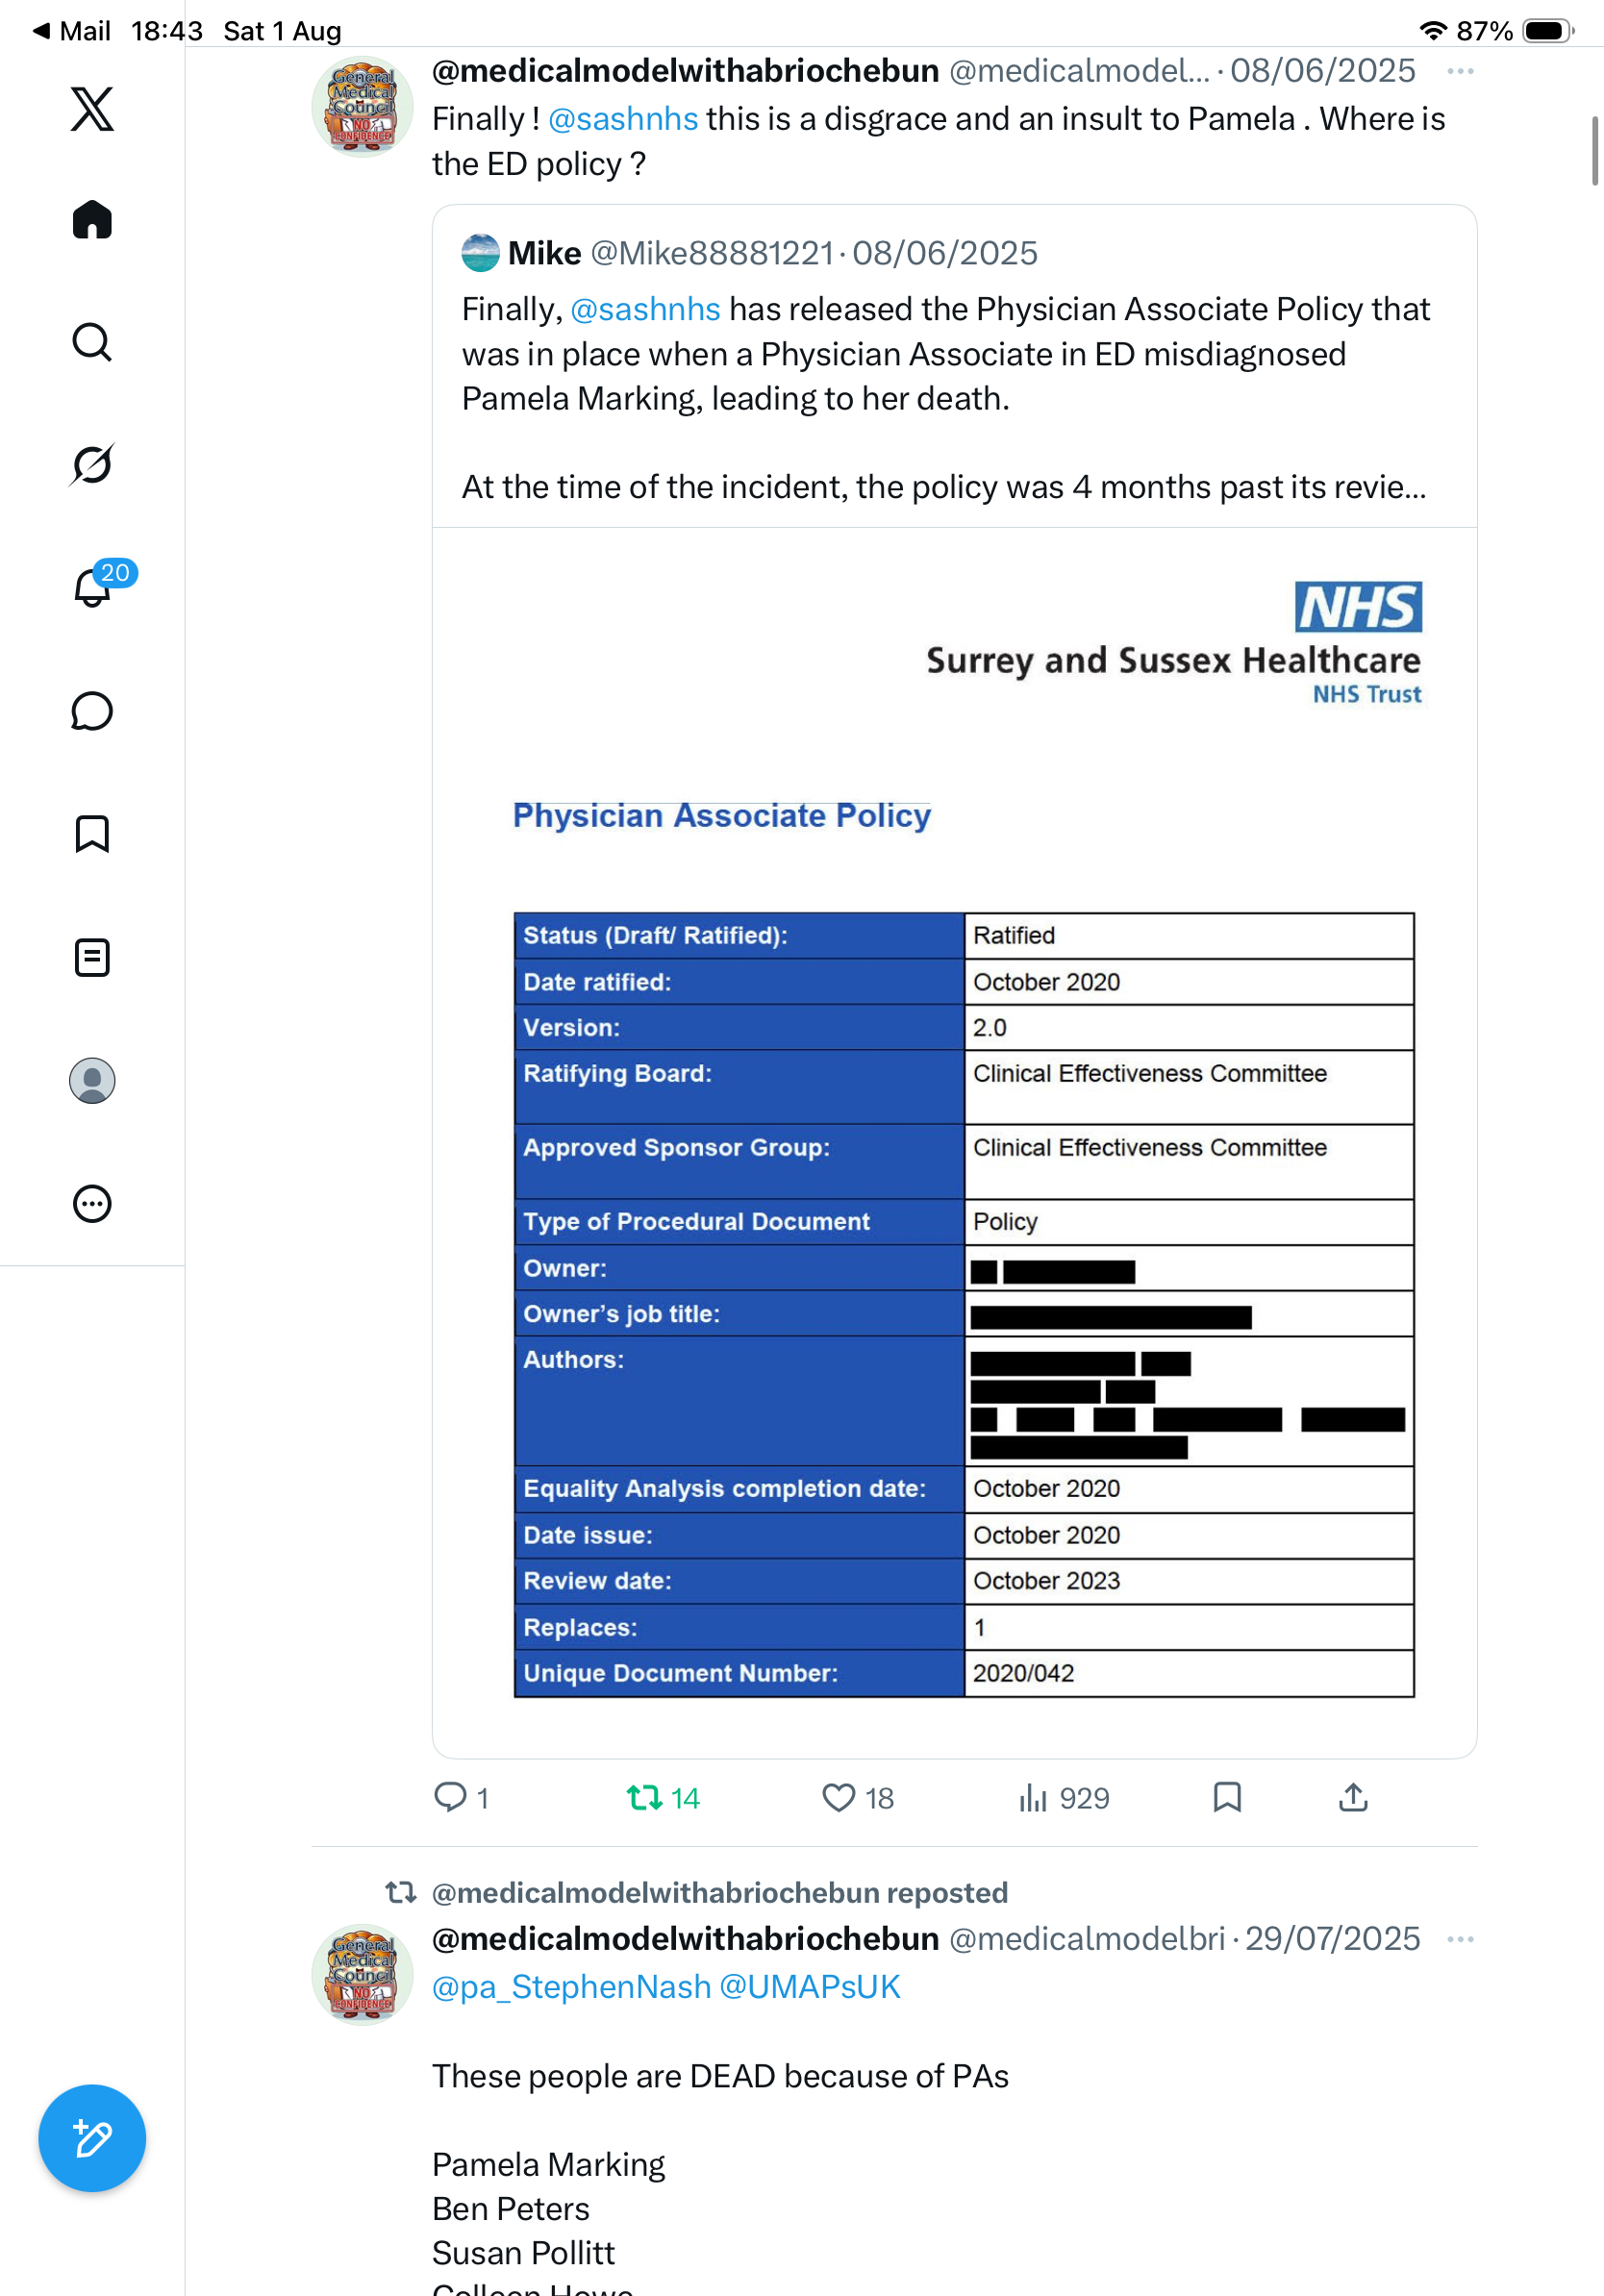This screenshot has width=1604, height=2296.
Task: Open Bookmarks in left sidebar
Action: coord(92,834)
